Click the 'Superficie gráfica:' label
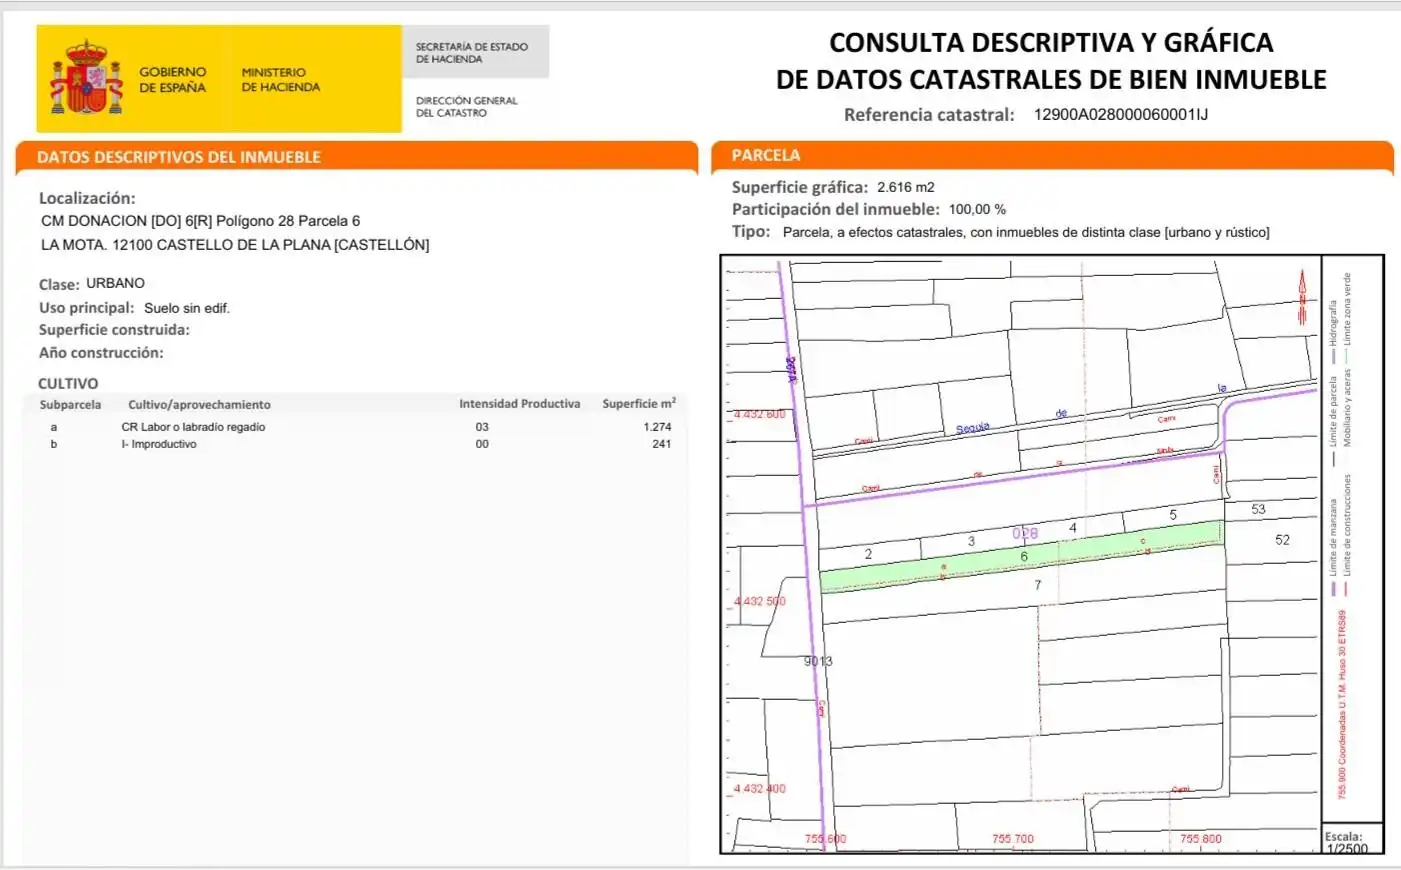The image size is (1401, 870). point(800,187)
